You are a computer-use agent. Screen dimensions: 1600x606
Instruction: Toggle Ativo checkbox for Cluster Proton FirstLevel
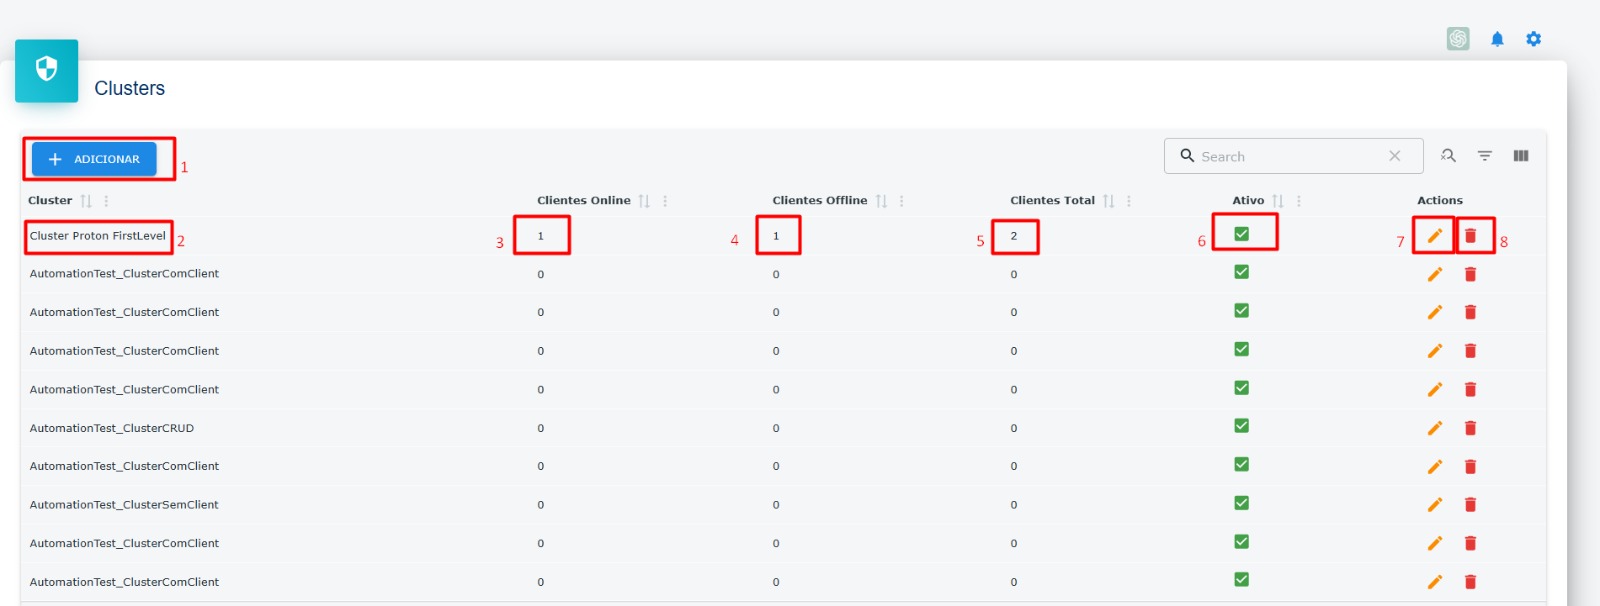[1241, 234]
